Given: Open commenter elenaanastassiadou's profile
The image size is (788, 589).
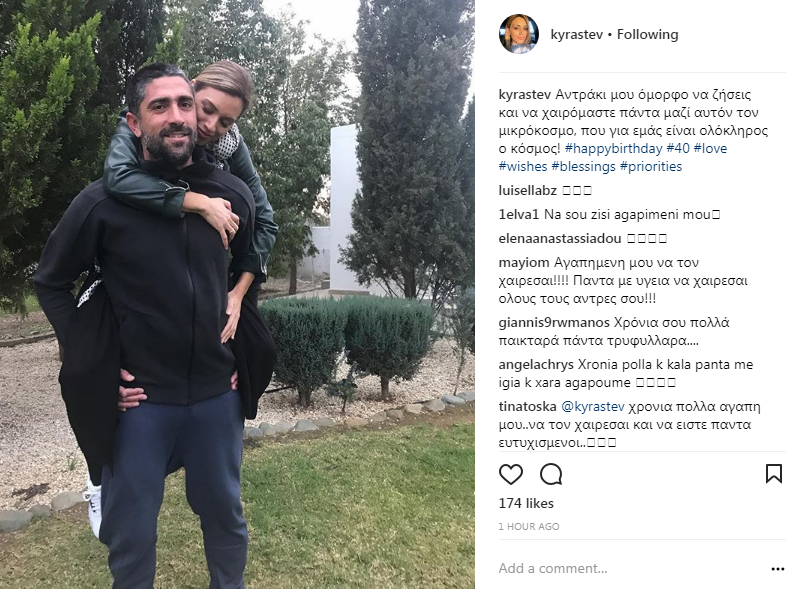Looking at the screenshot, I should (560, 238).
